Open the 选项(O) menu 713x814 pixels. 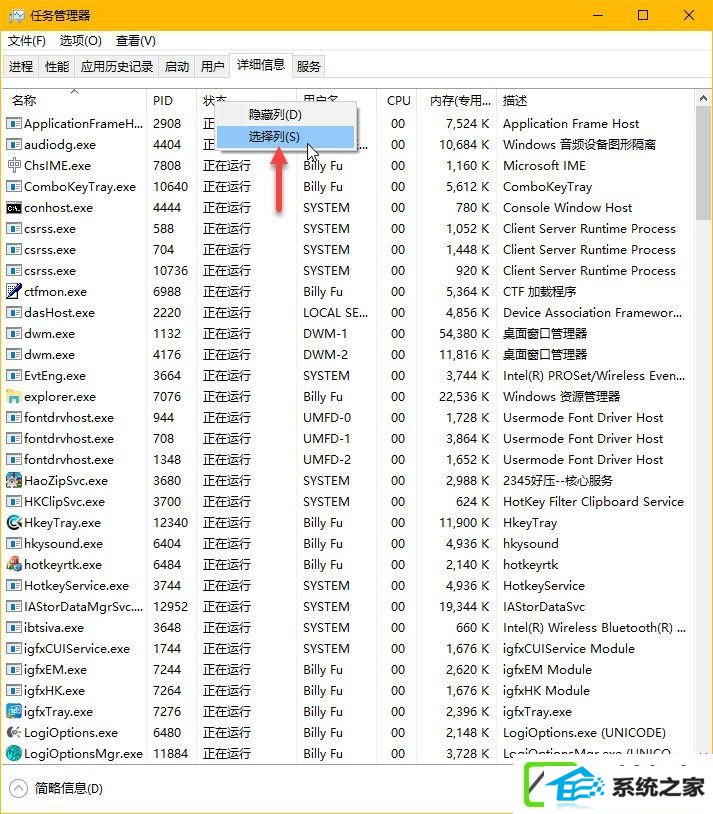80,40
